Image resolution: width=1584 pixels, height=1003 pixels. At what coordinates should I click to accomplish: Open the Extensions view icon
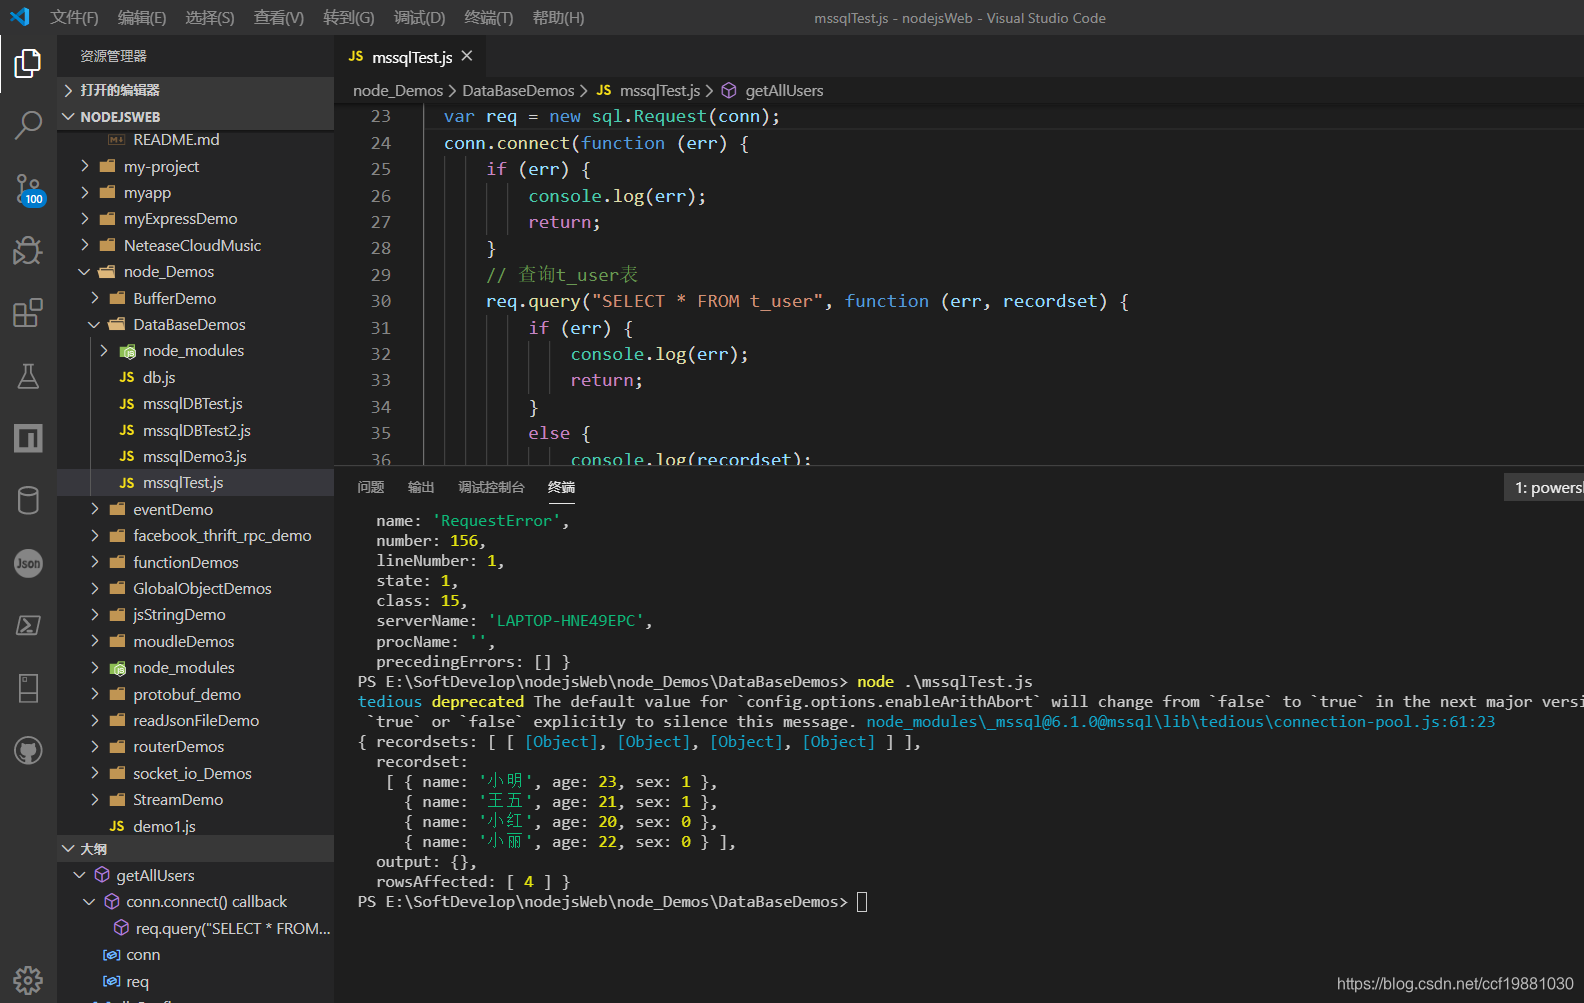click(x=28, y=313)
